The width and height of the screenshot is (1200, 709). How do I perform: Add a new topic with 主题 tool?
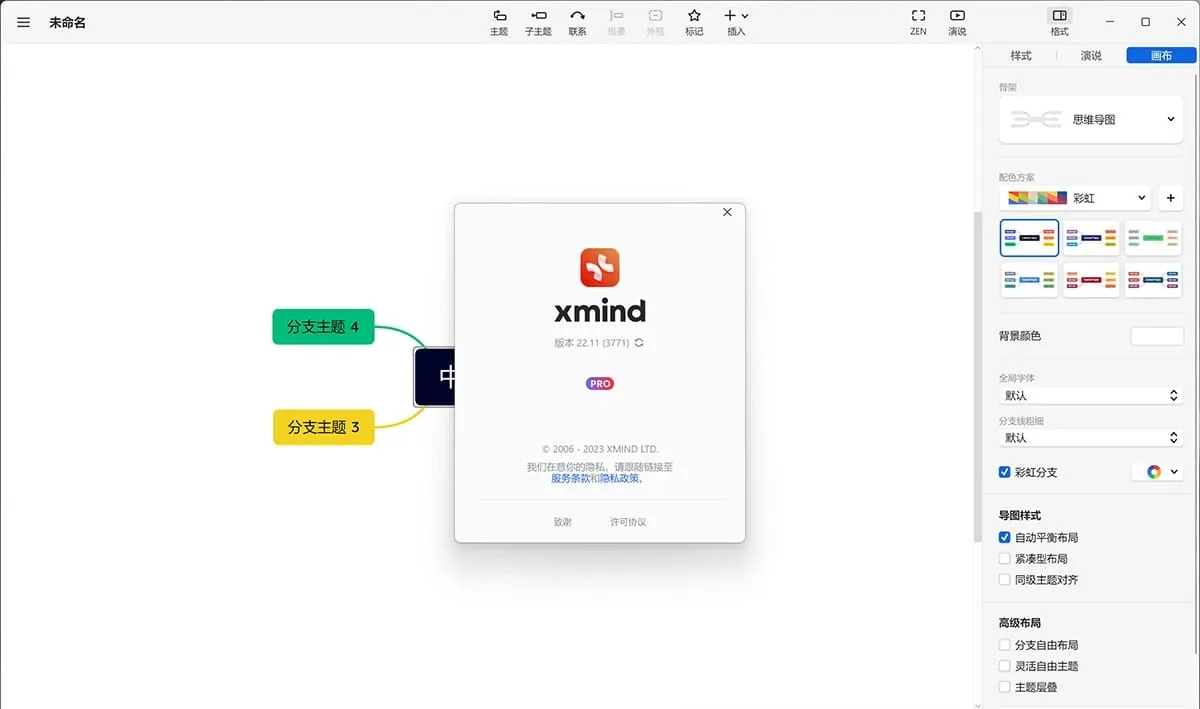499,22
